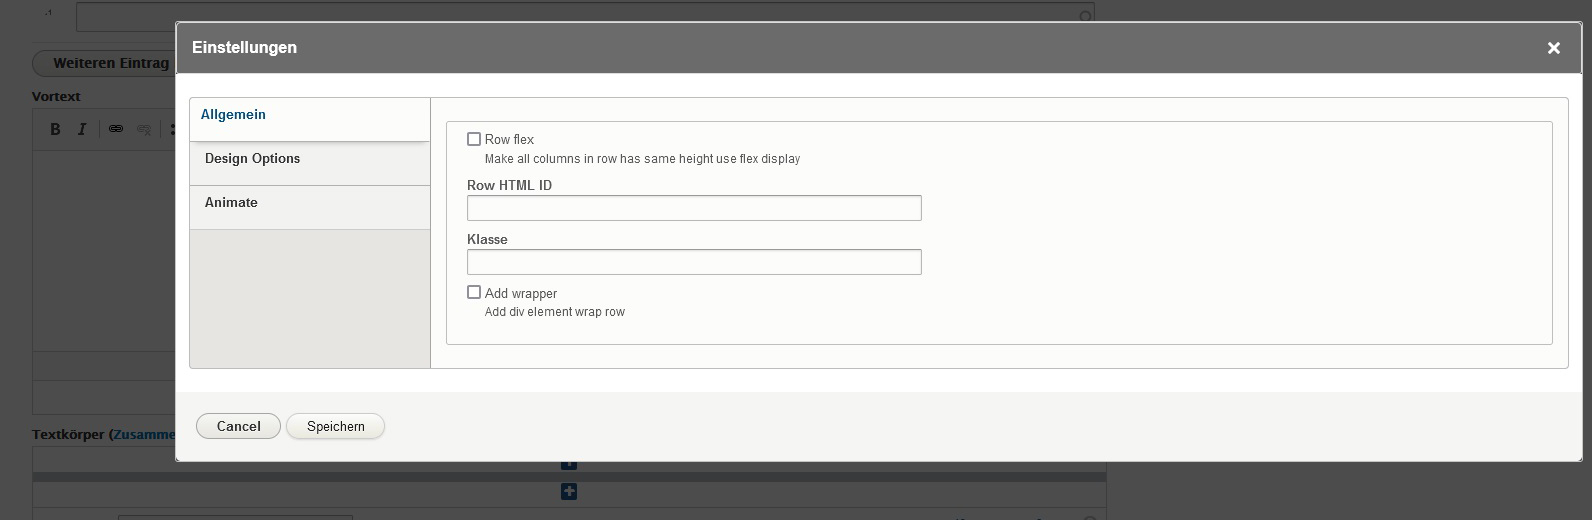Viewport: 1592px width, 520px height.
Task: Open the Zusammenfassung link next to Textkörper
Action: 145,435
